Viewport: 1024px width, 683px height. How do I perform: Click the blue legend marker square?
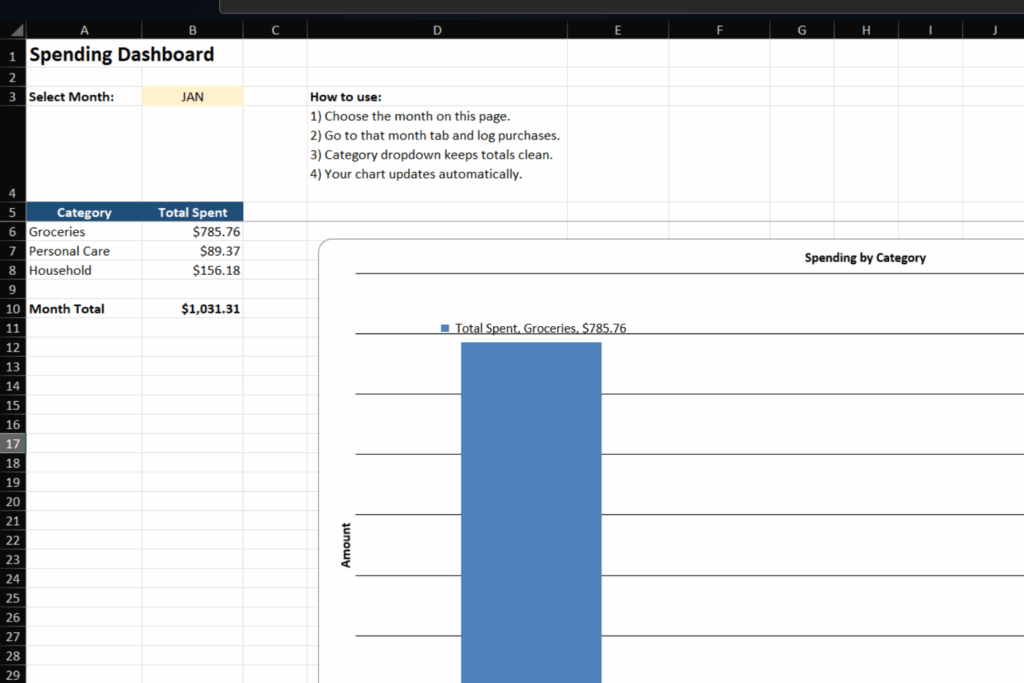[444, 327]
